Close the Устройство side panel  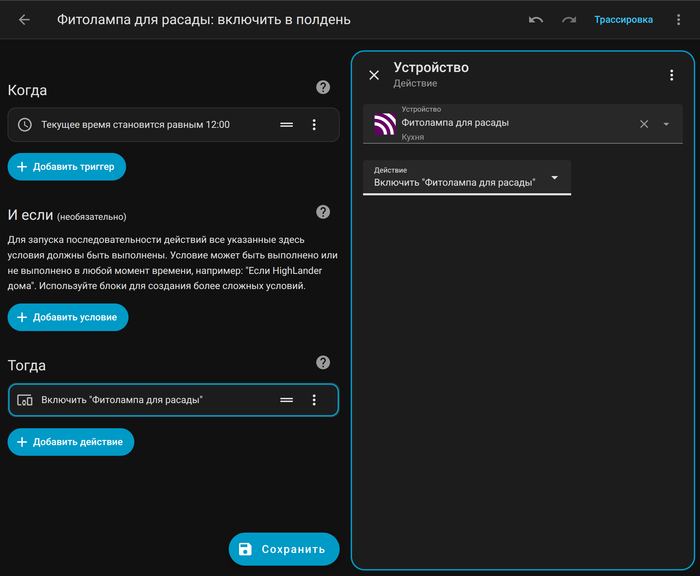point(374,75)
